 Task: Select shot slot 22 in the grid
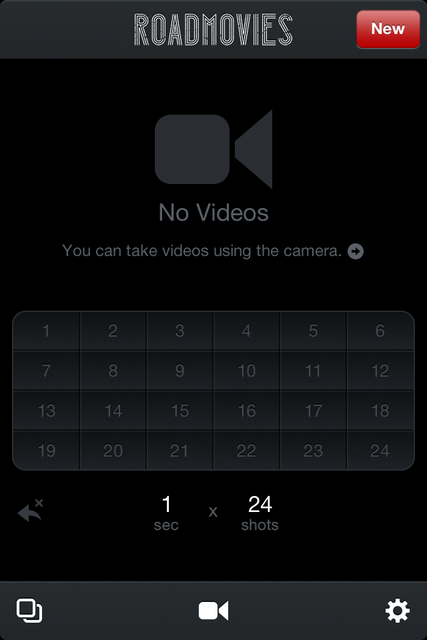pyautogui.click(x=247, y=450)
